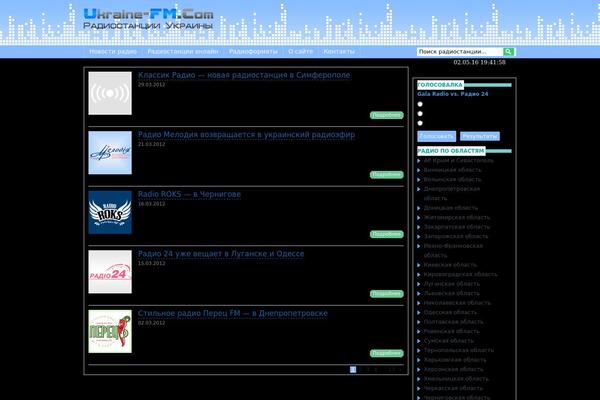Select the last poll radio option
The width and height of the screenshot is (600, 400).
(420, 123)
